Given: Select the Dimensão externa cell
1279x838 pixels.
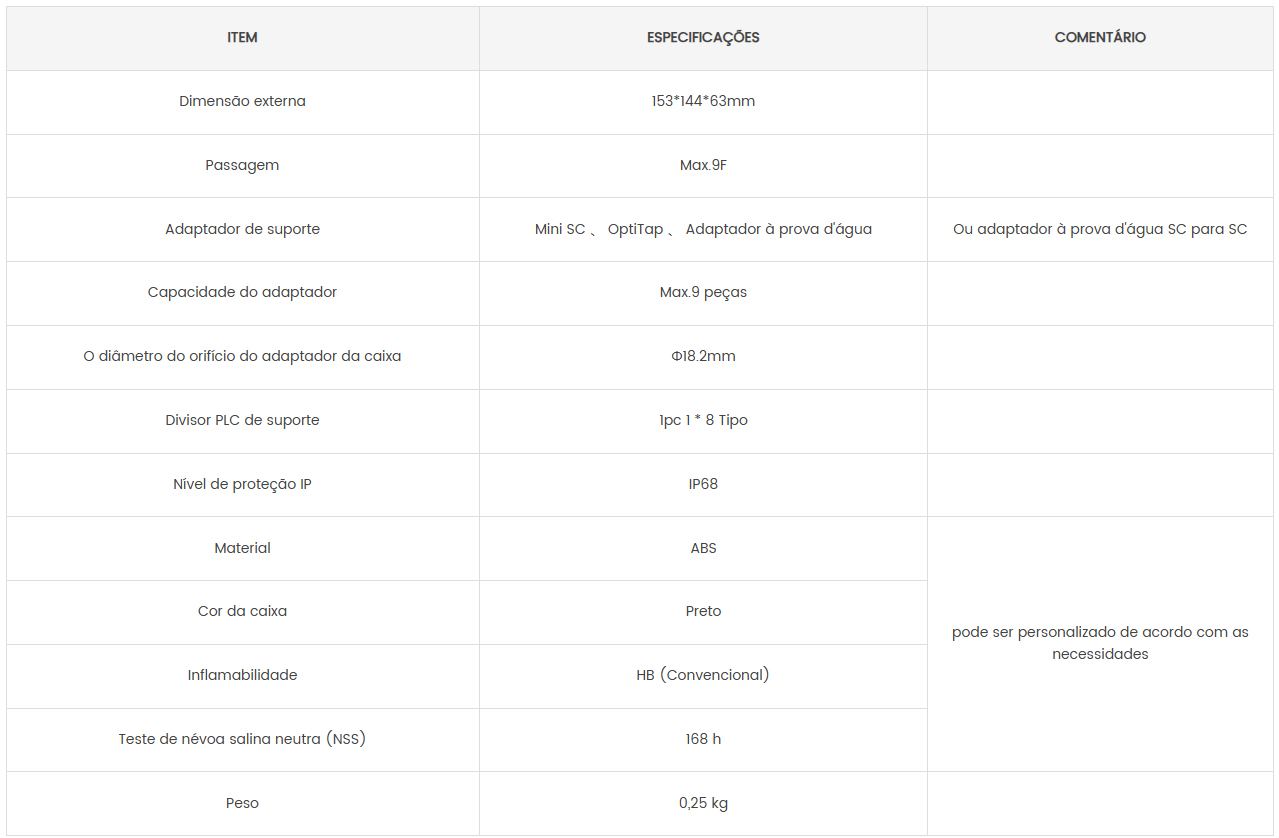Looking at the screenshot, I should (x=243, y=102).
